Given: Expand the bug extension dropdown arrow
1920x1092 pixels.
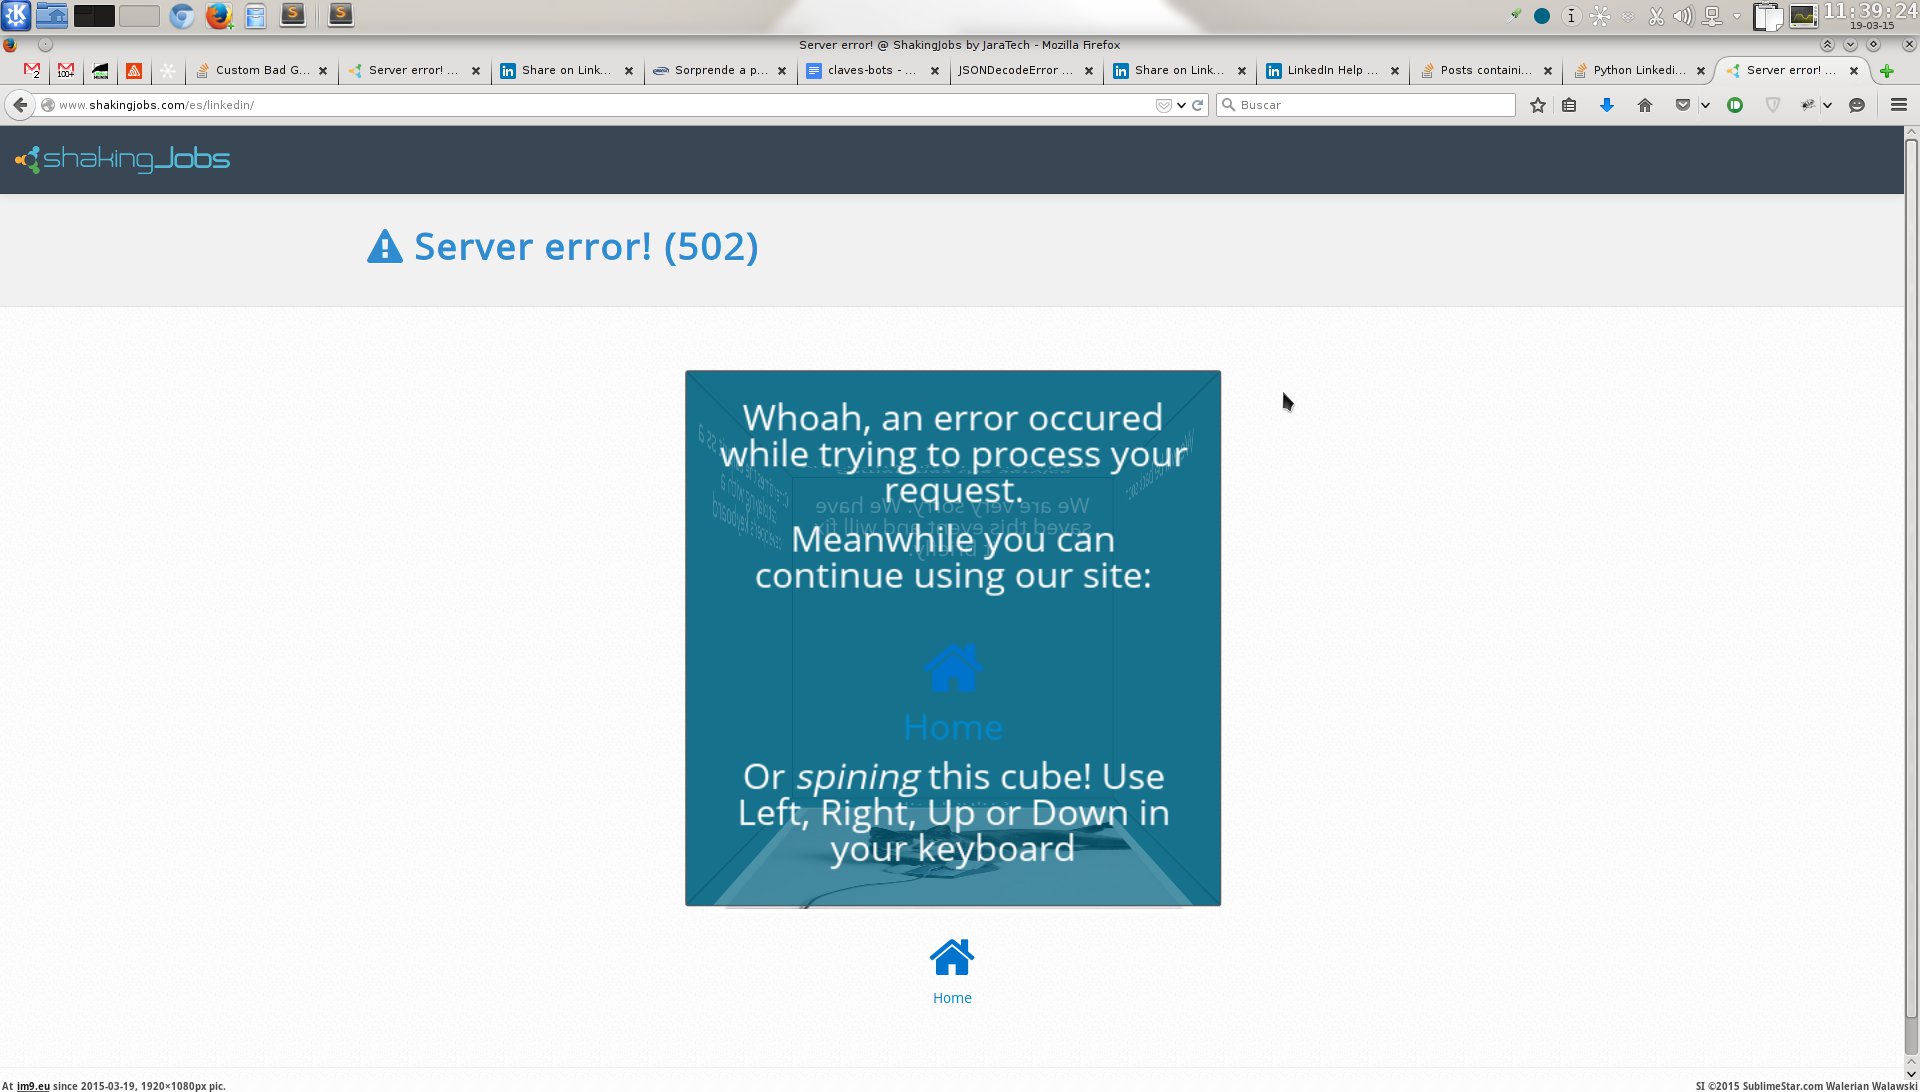Looking at the screenshot, I should [x=1827, y=105].
